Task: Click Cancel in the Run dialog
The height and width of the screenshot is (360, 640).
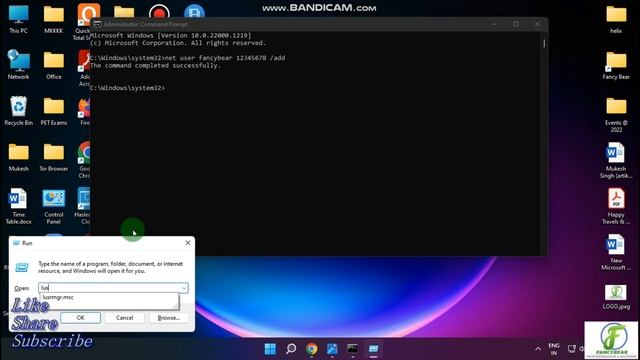Action: [124, 318]
